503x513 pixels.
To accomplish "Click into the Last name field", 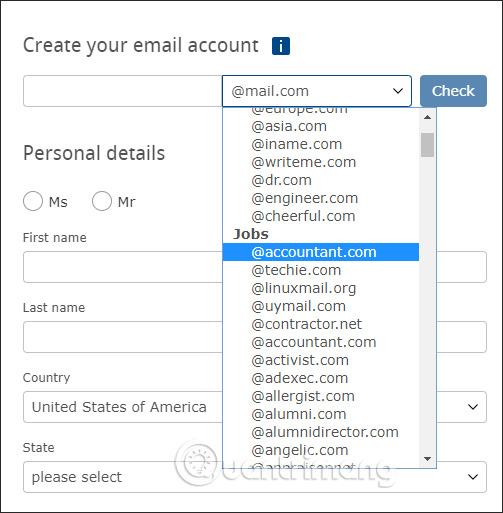I will [123, 337].
